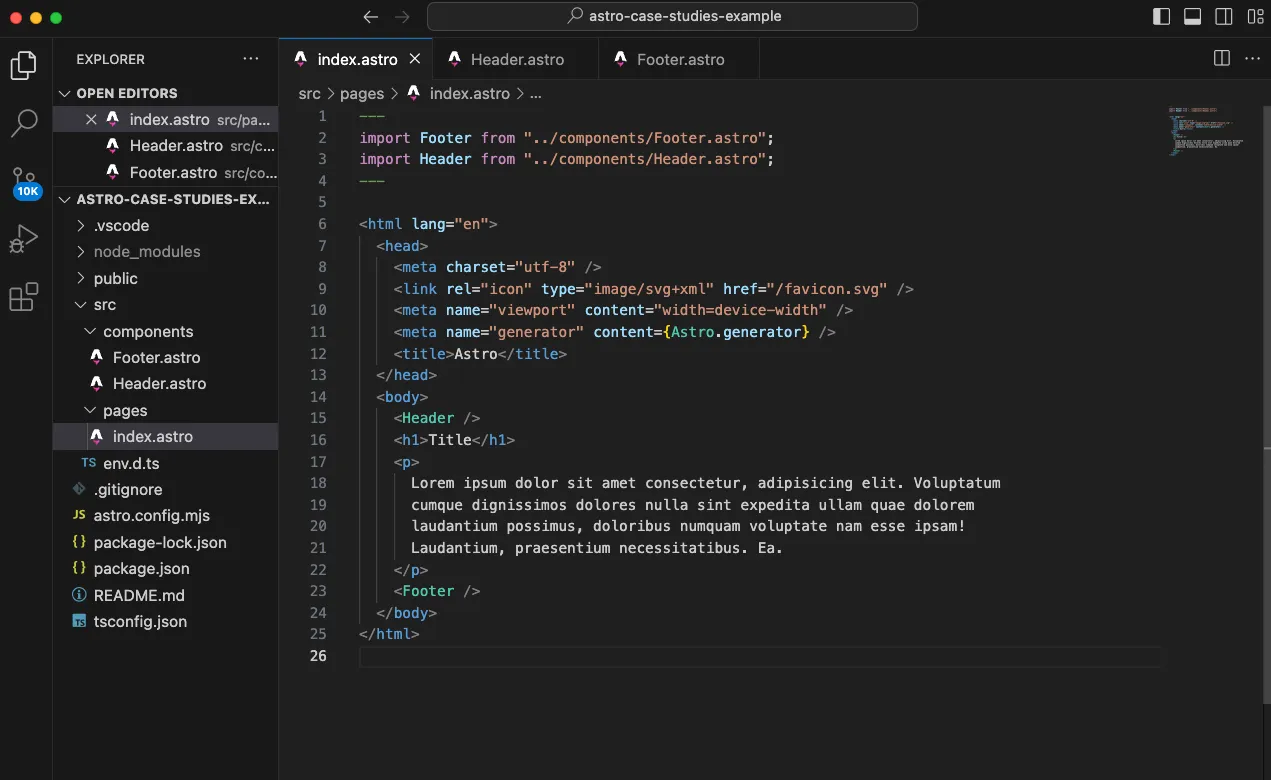Close the index.astro tab
Screen dimensions: 1271x780
415,59
